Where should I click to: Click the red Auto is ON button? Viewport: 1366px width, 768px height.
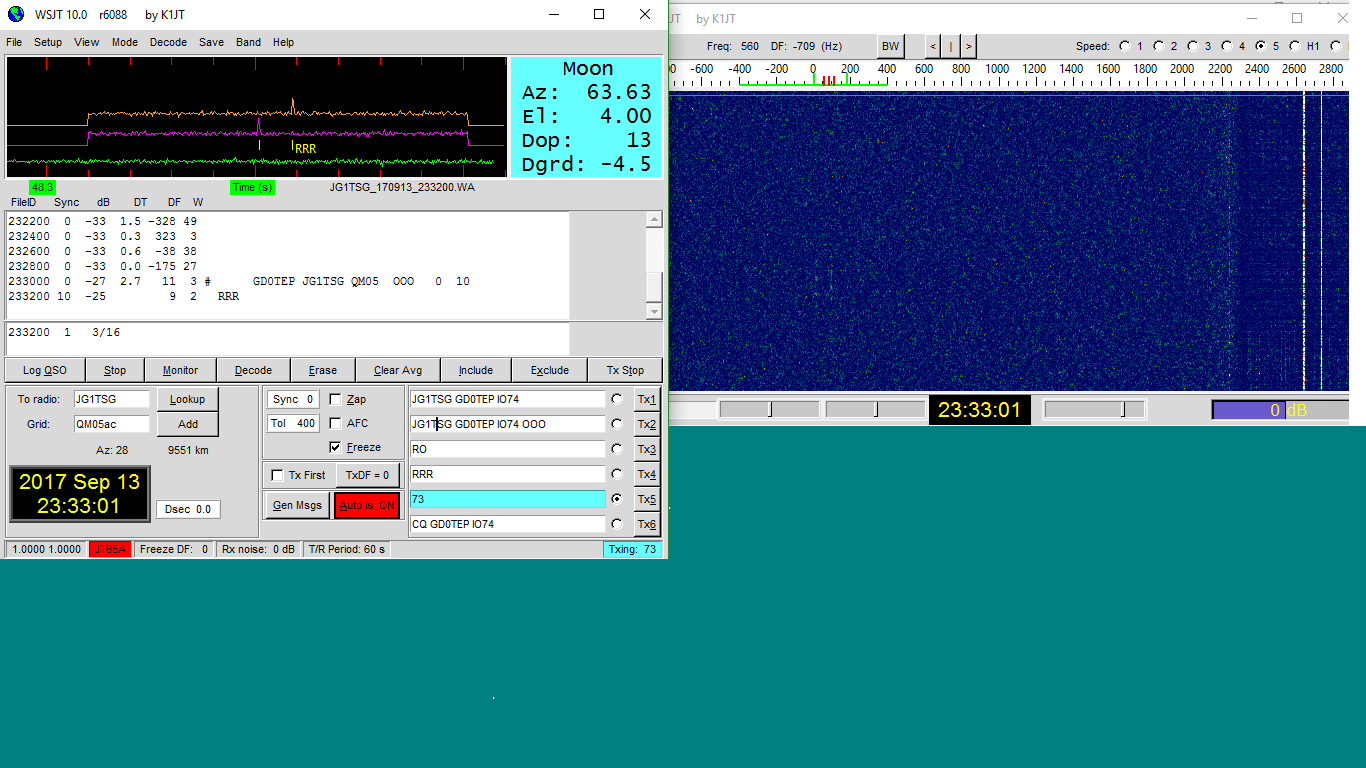point(367,505)
